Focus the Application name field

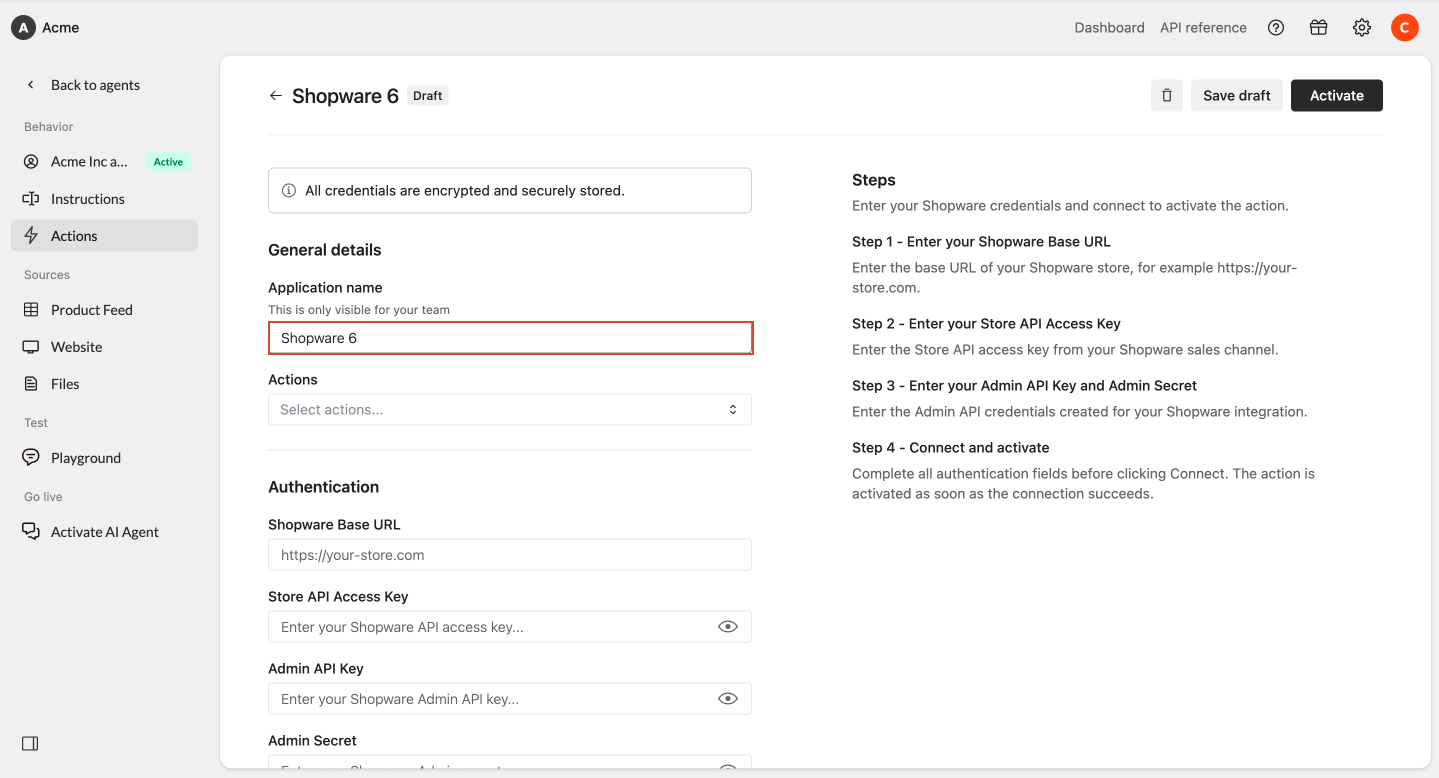510,338
